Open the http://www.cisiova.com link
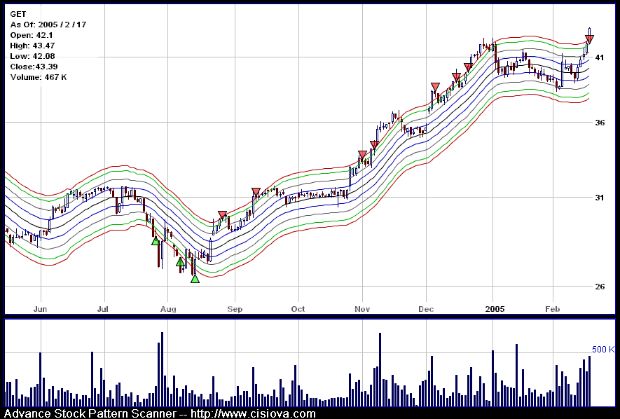The image size is (620, 419). tap(253, 414)
